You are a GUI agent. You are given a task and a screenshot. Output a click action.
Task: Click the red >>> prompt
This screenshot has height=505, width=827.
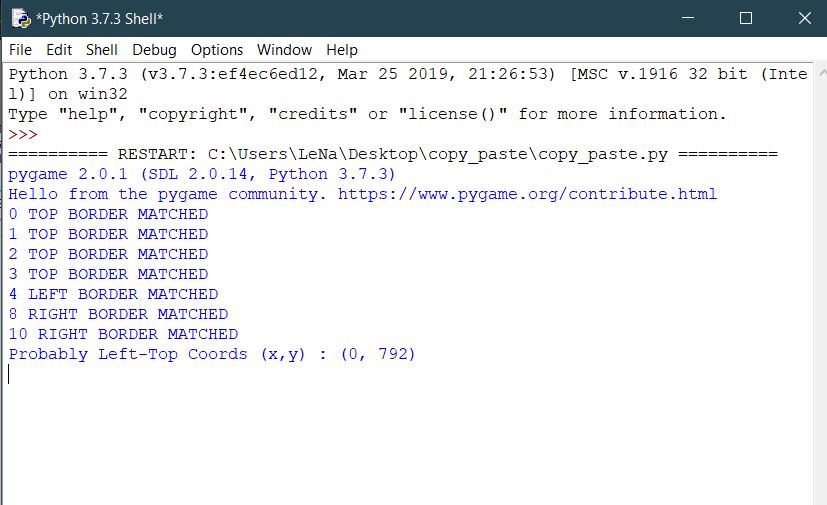pyautogui.click(x=23, y=134)
